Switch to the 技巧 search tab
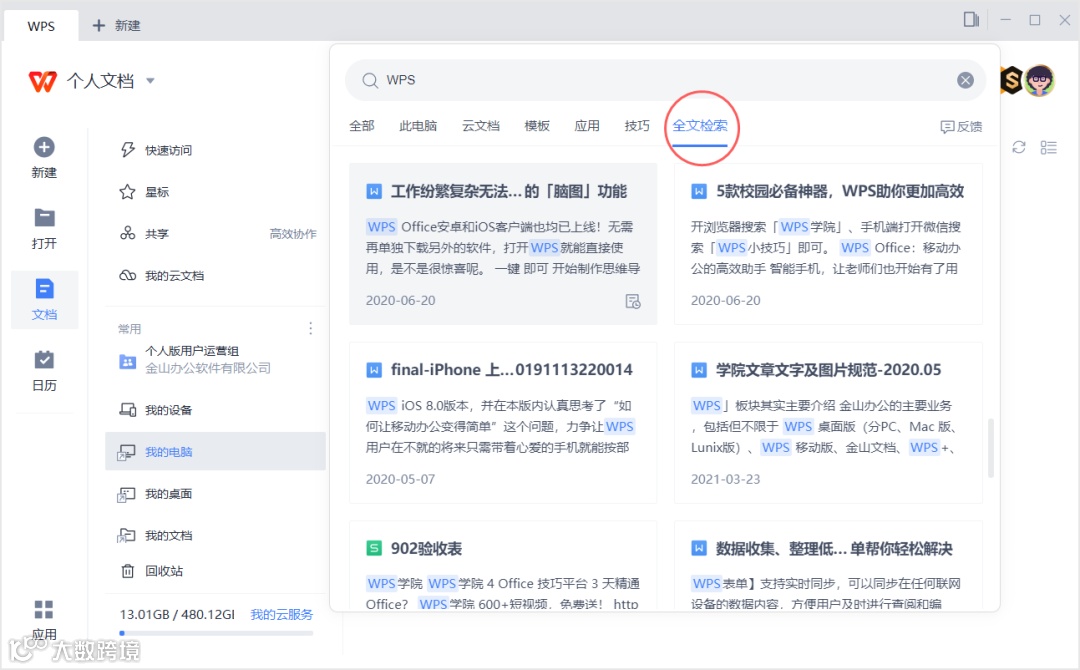1080x670 pixels. 637,126
